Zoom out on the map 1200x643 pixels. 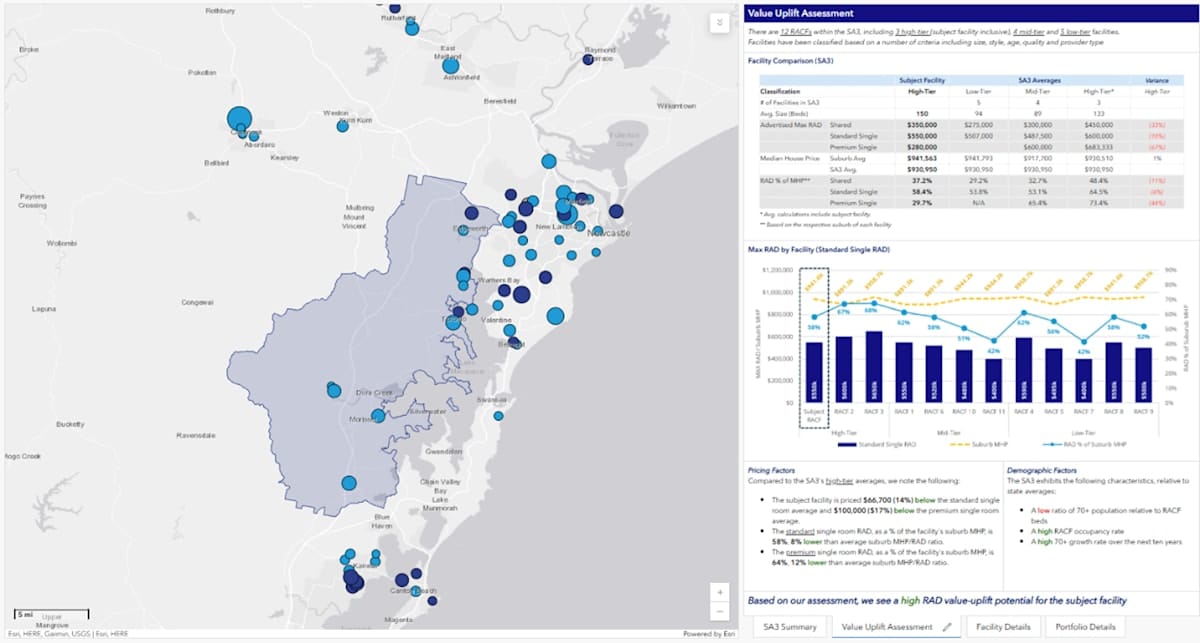pyautogui.click(x=719, y=611)
